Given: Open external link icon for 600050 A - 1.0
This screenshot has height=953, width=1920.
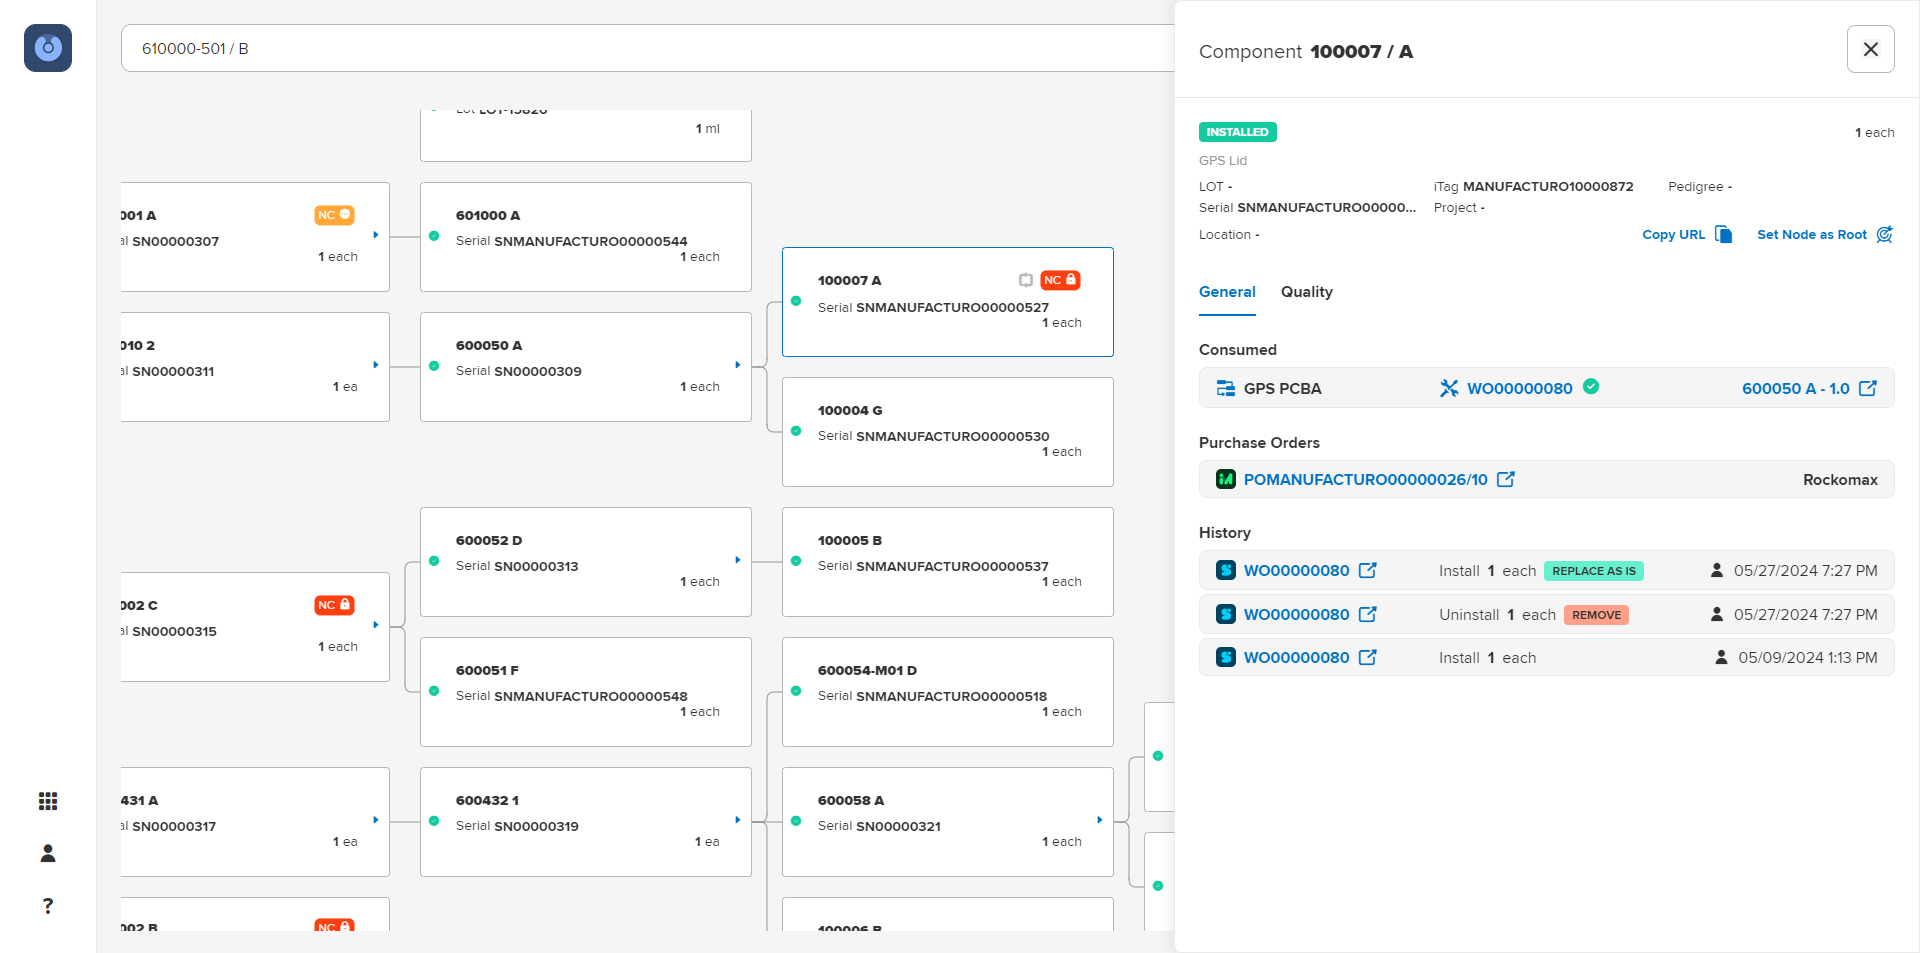Looking at the screenshot, I should [x=1867, y=388].
